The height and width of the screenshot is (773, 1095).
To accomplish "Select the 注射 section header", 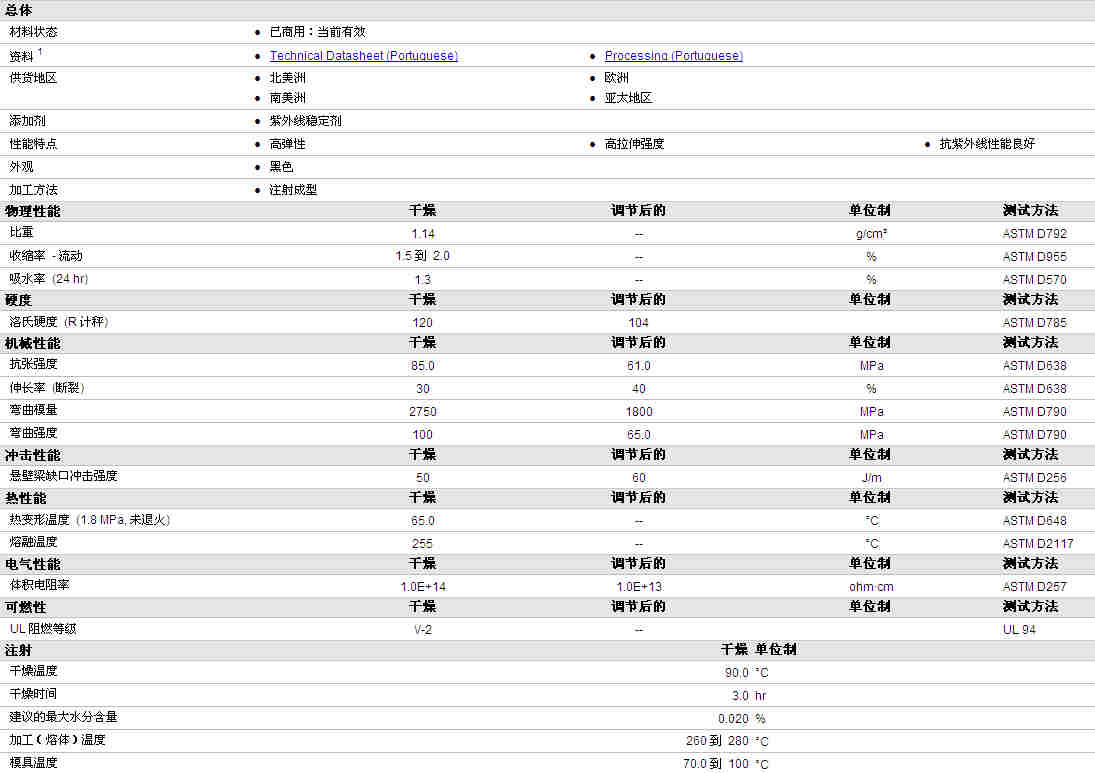I will pyautogui.click(x=19, y=650).
